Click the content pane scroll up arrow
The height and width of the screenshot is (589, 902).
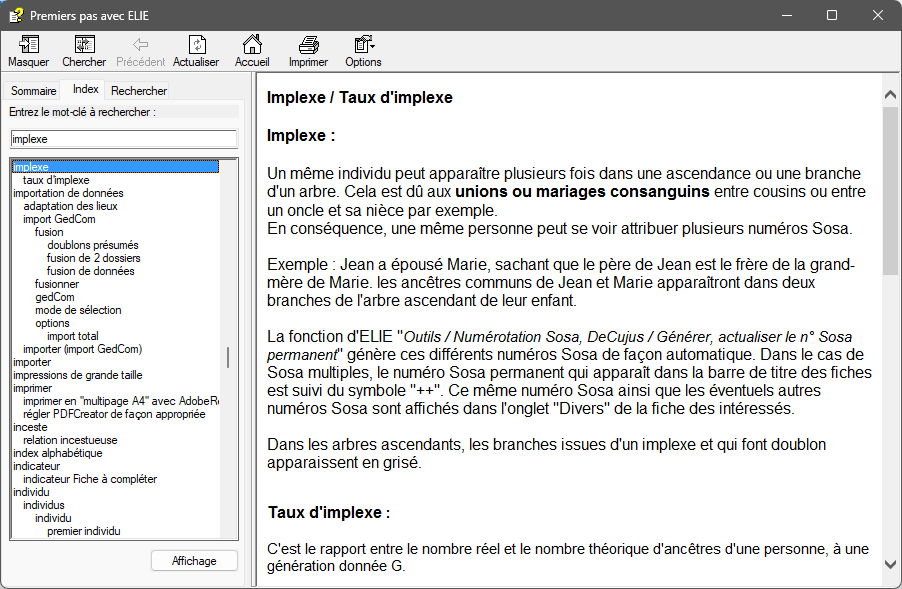[890, 95]
